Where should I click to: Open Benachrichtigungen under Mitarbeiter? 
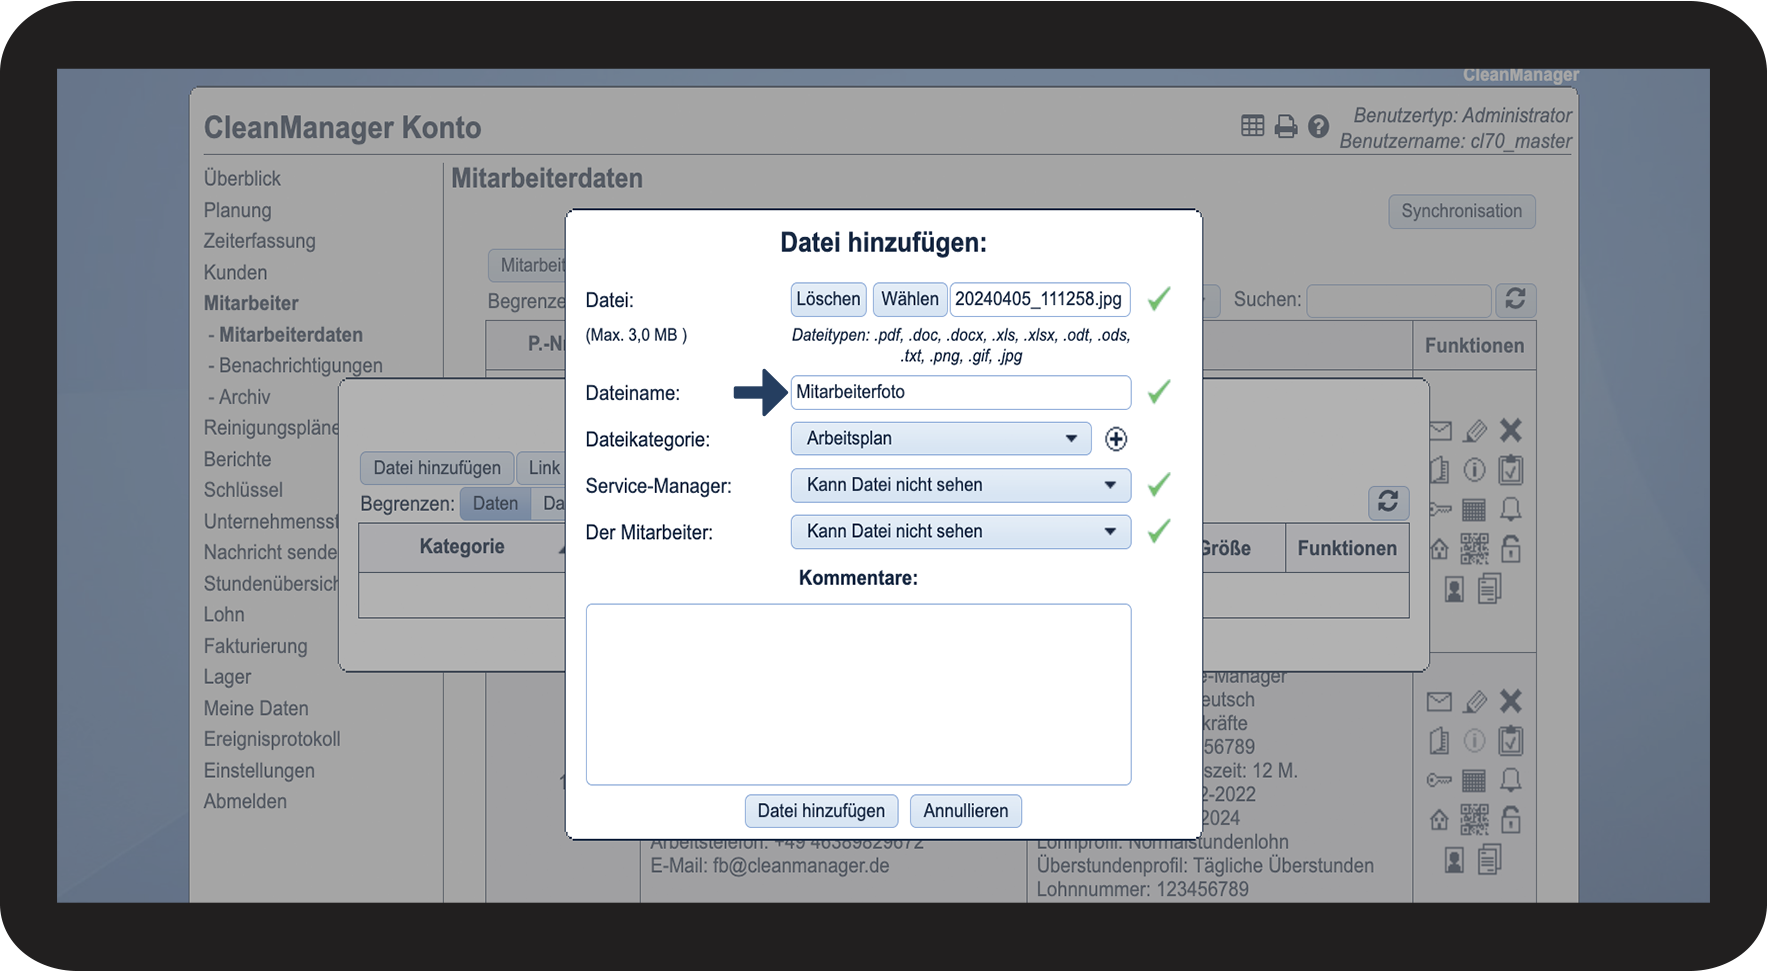(301, 365)
